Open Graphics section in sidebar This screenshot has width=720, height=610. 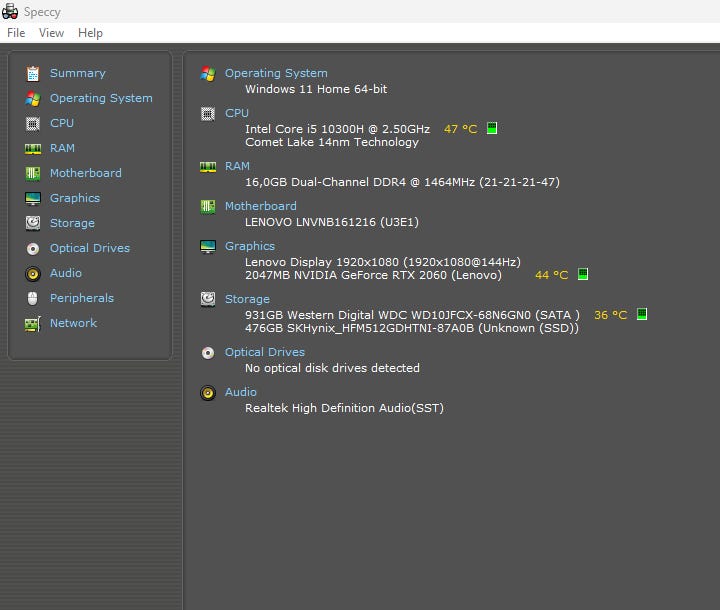(x=75, y=198)
